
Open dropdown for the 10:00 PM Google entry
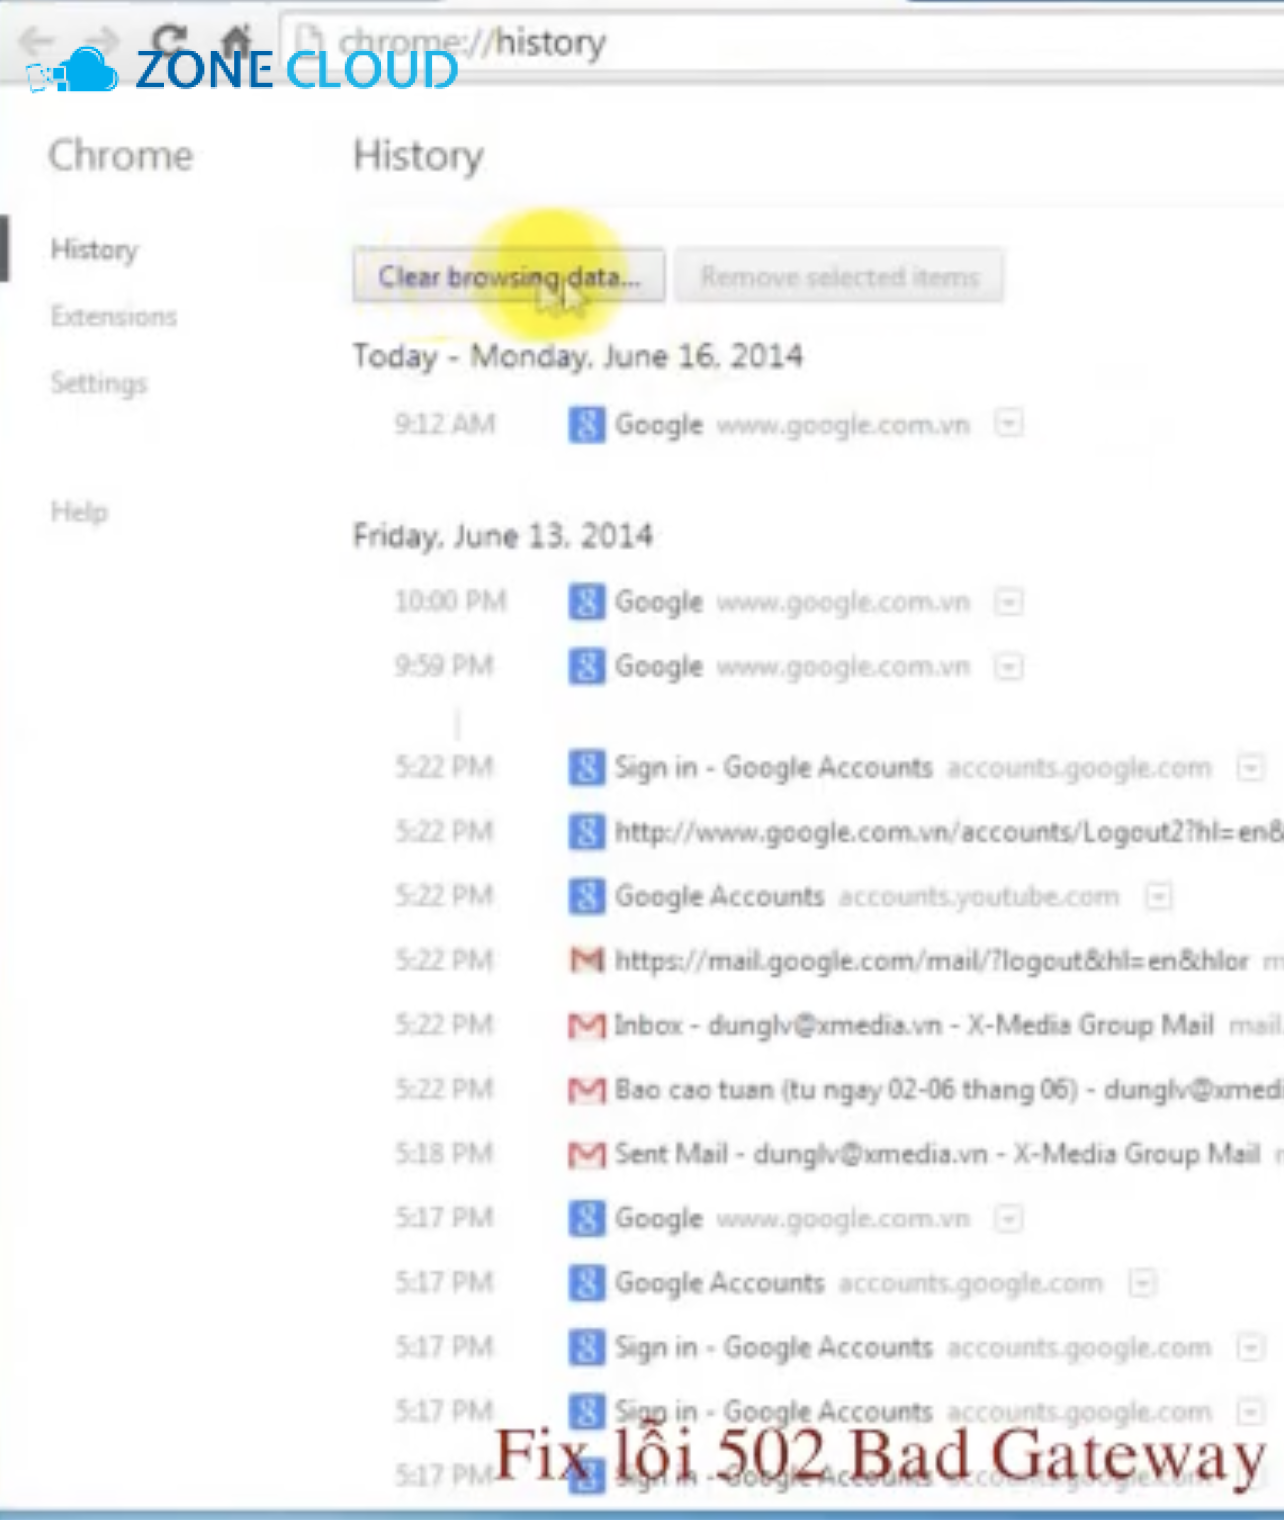coord(1008,602)
